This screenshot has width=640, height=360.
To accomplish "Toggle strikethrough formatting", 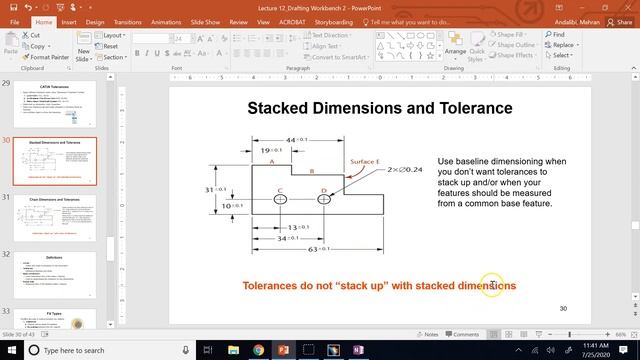I will [x=177, y=53].
